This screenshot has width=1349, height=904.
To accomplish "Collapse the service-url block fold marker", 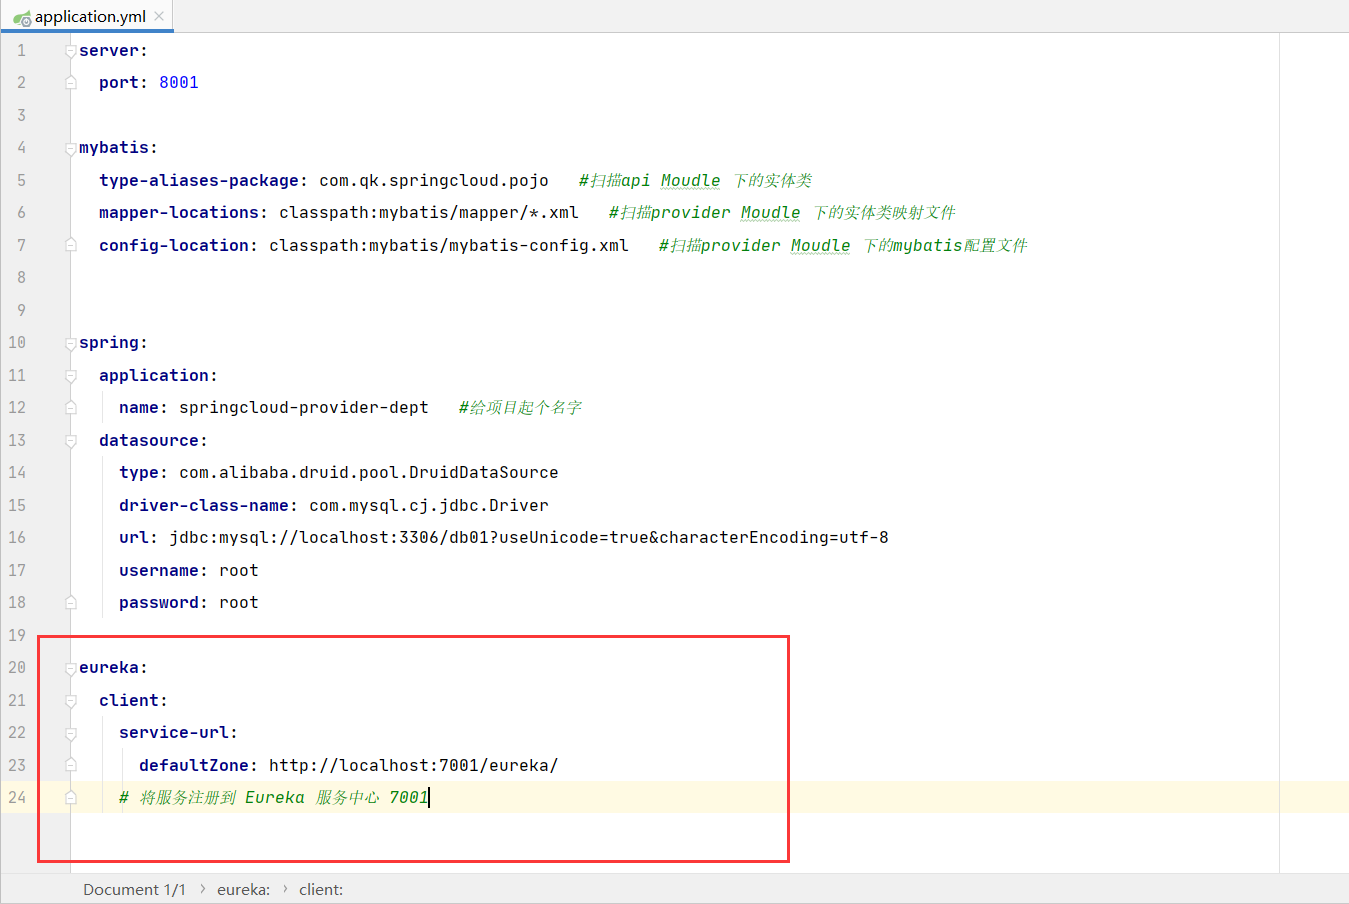I will click(71, 733).
